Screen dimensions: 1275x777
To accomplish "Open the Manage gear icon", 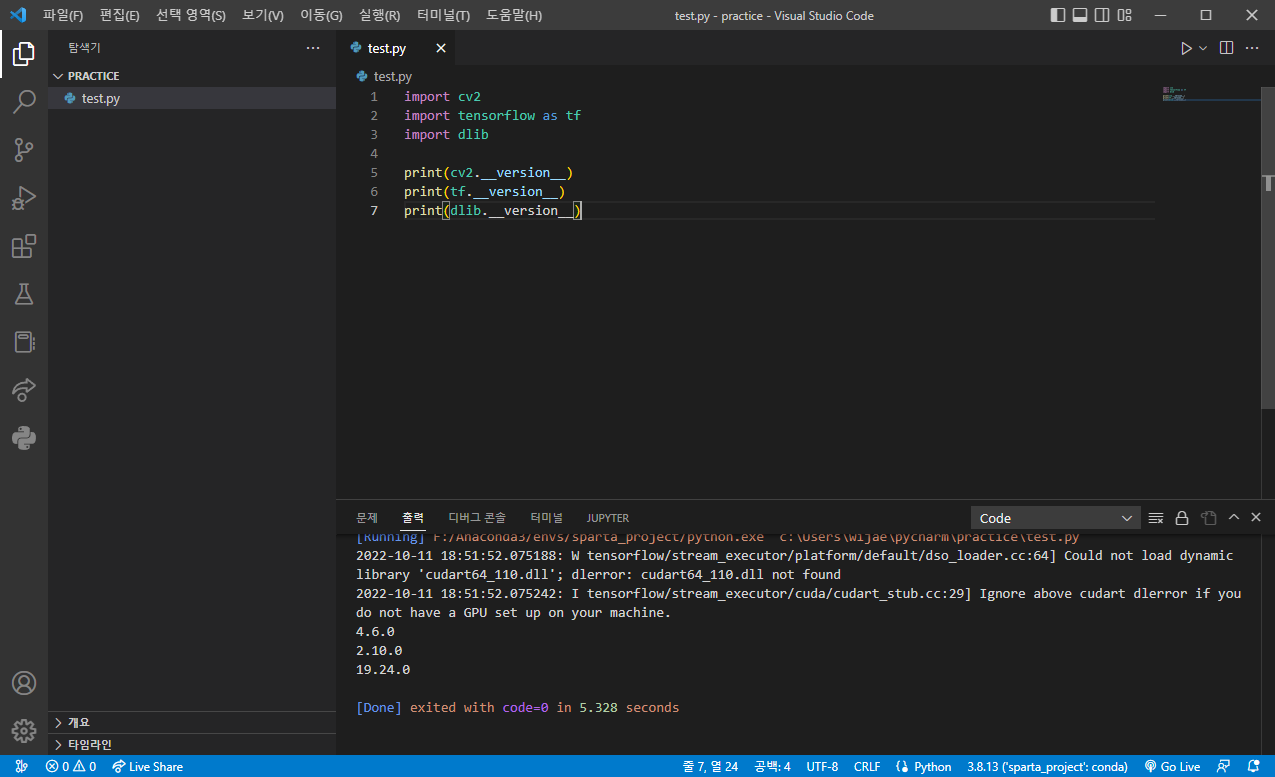I will tap(24, 731).
